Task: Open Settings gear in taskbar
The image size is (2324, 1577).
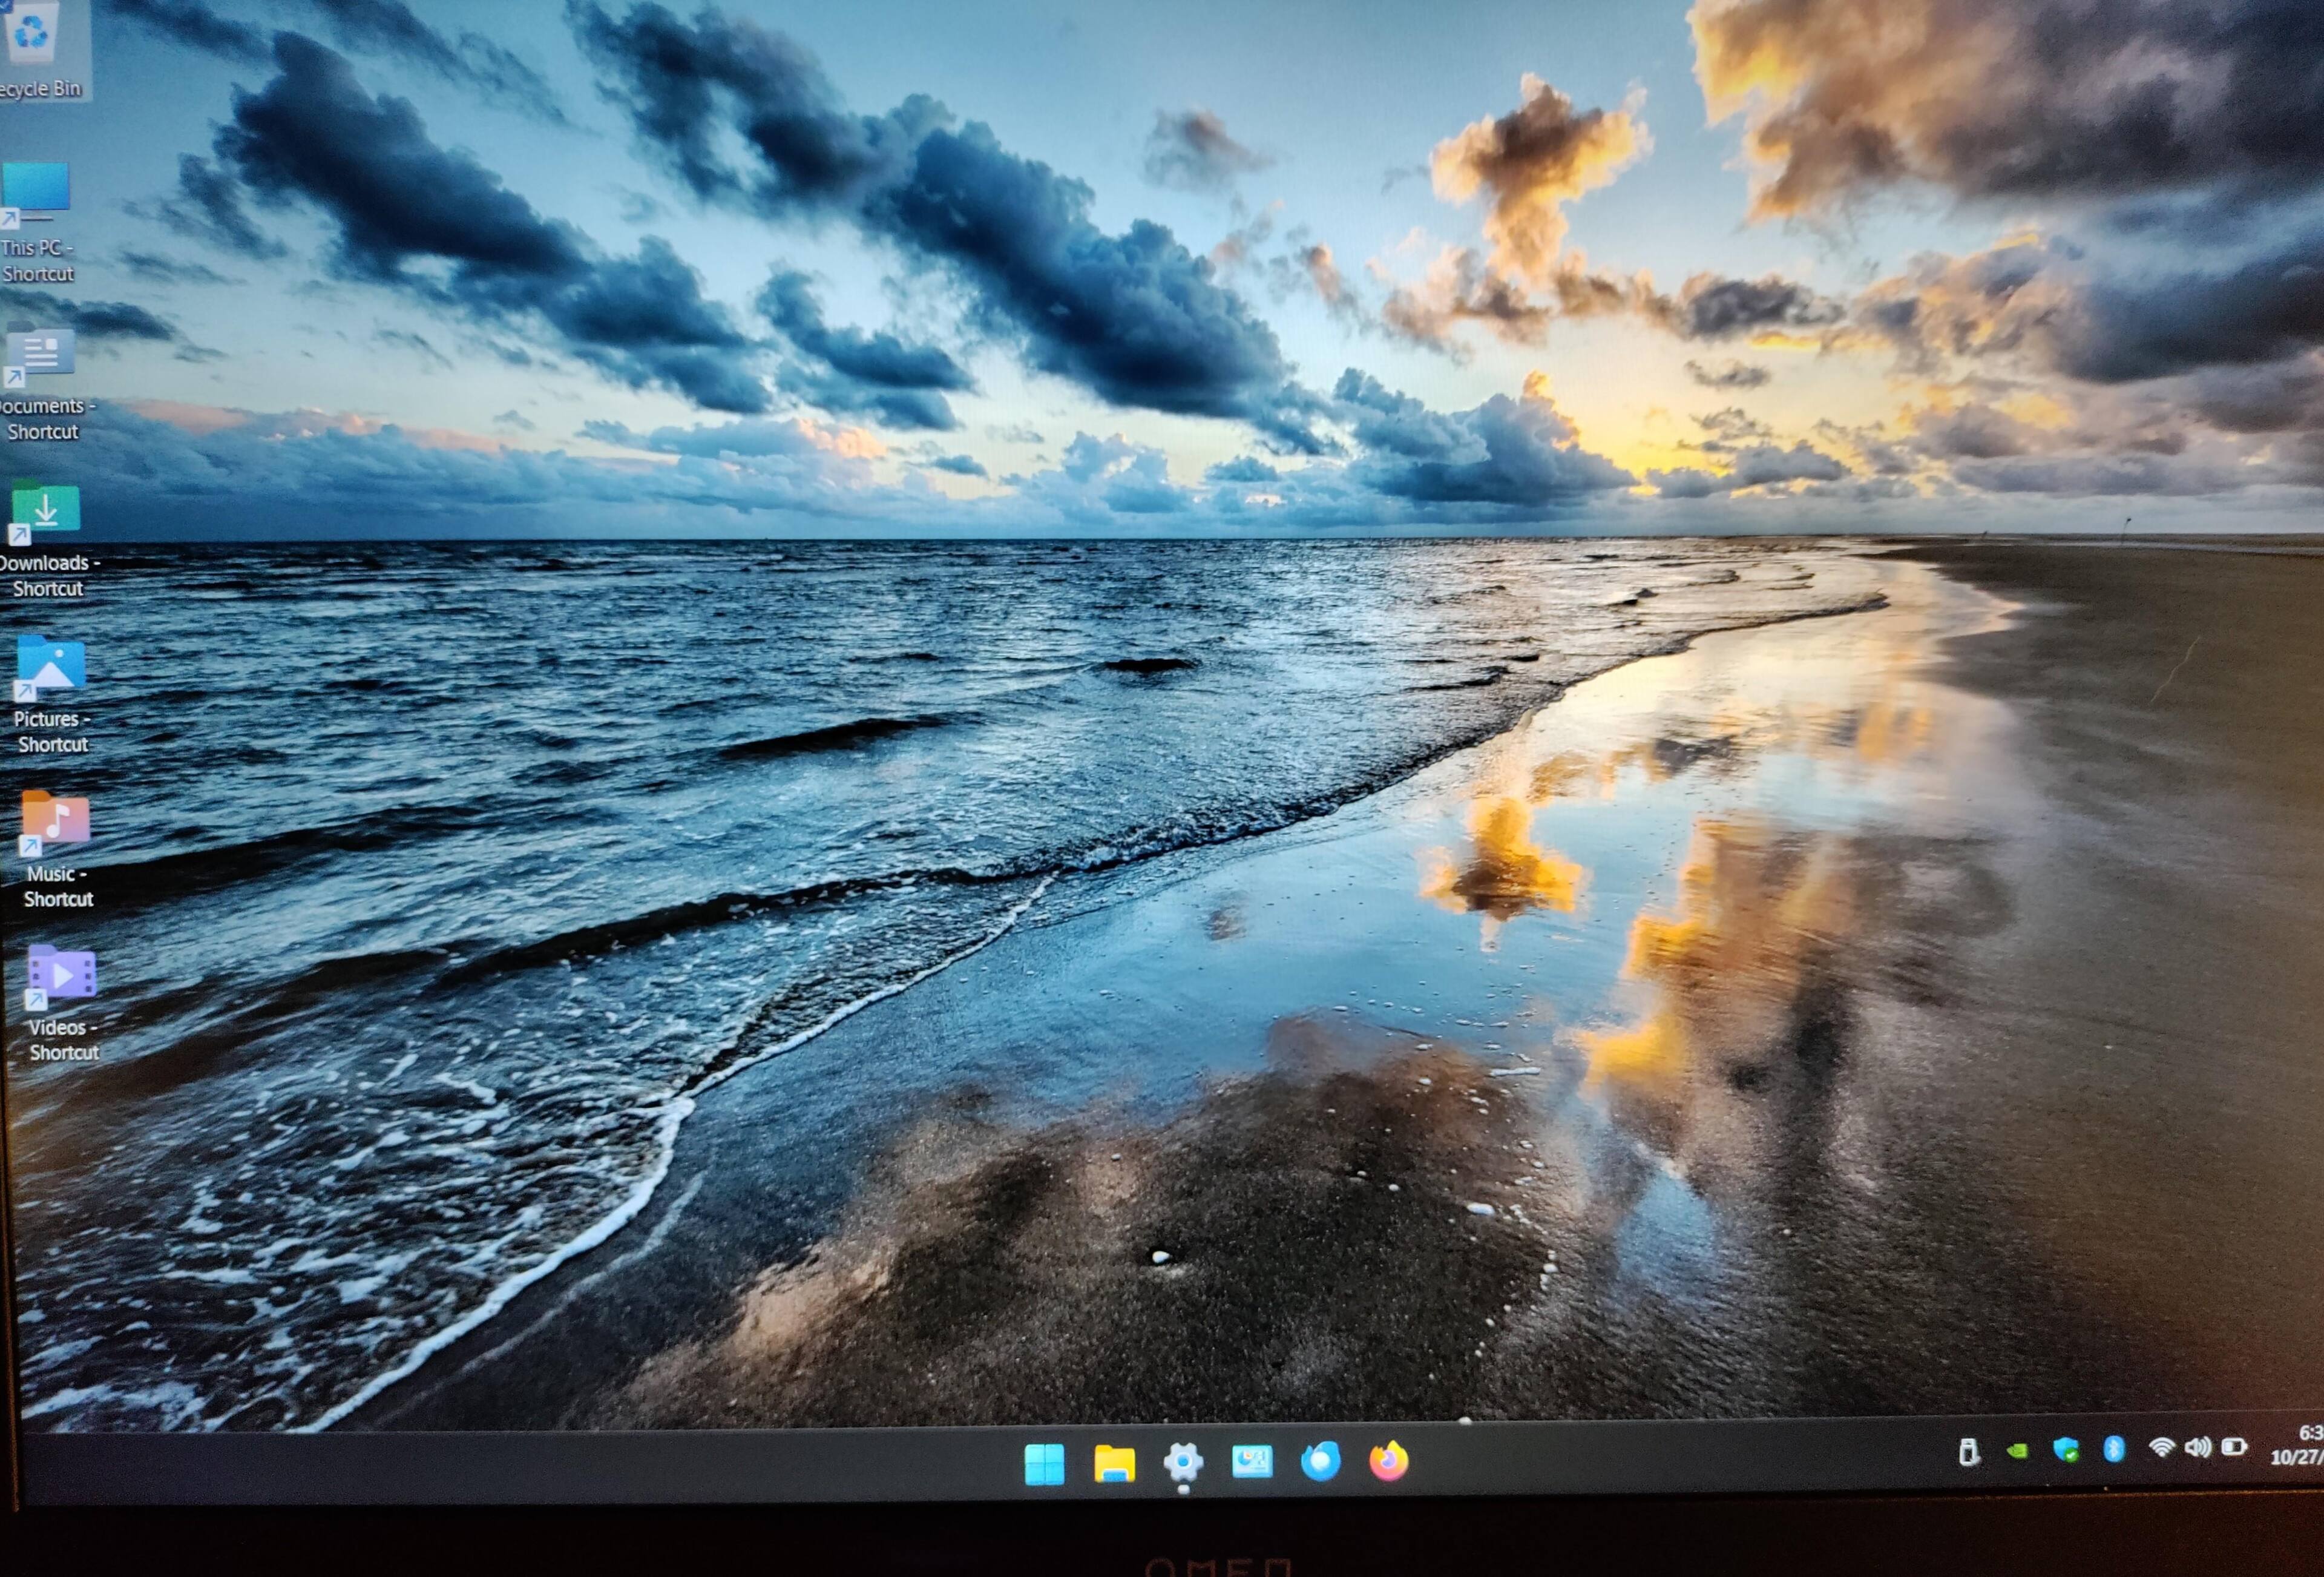Action: point(1183,1463)
